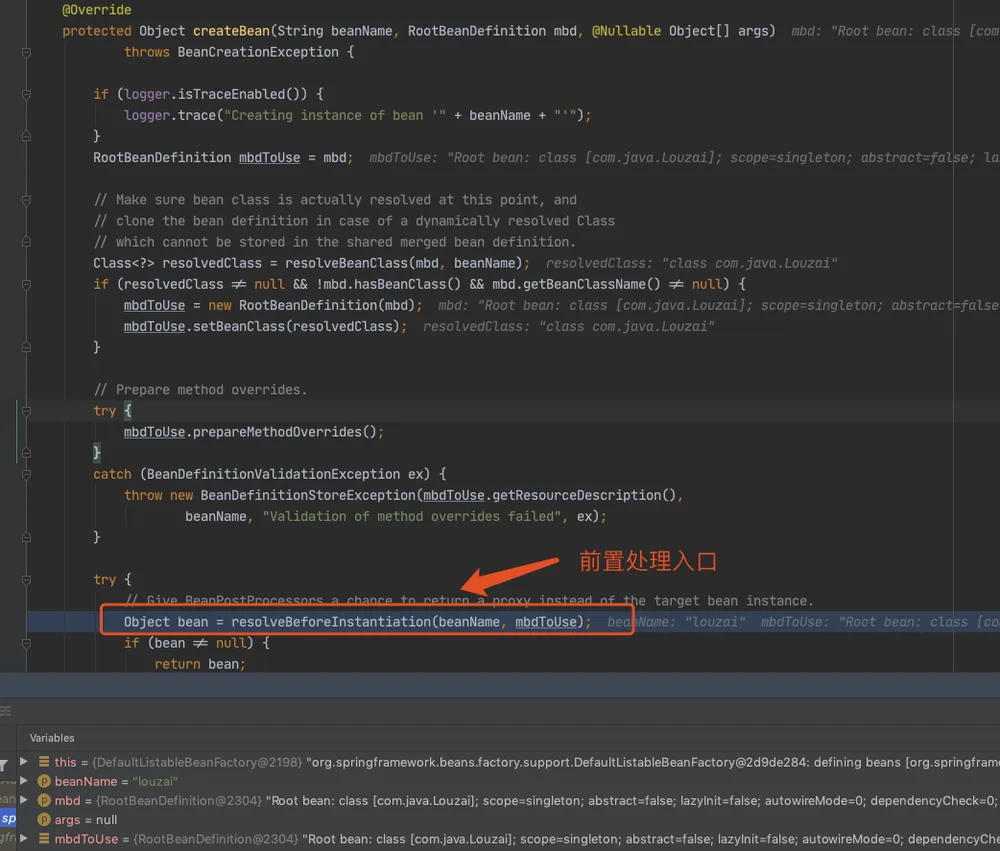The width and height of the screenshot is (1000, 851).
Task: Select the beanName = "louzai" variable row
Action: pyautogui.click(x=508, y=781)
